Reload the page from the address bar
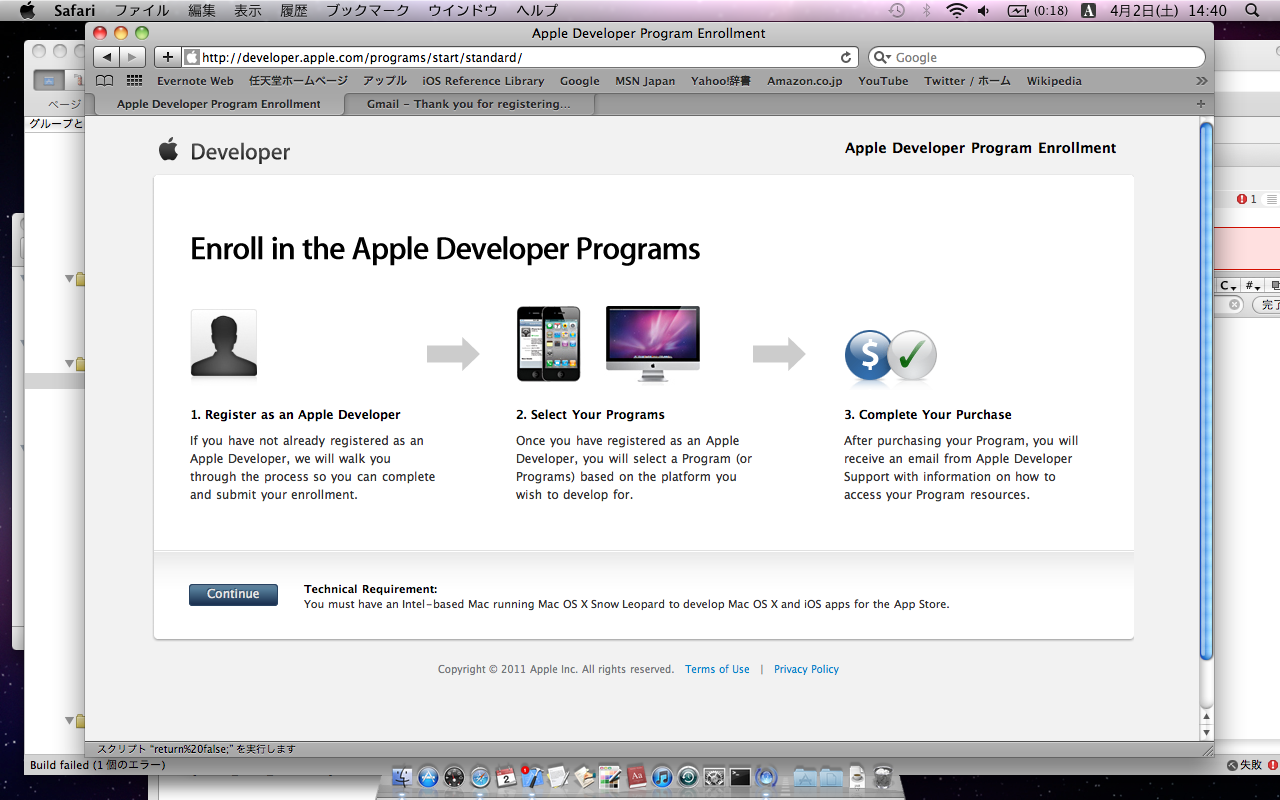 (x=846, y=57)
